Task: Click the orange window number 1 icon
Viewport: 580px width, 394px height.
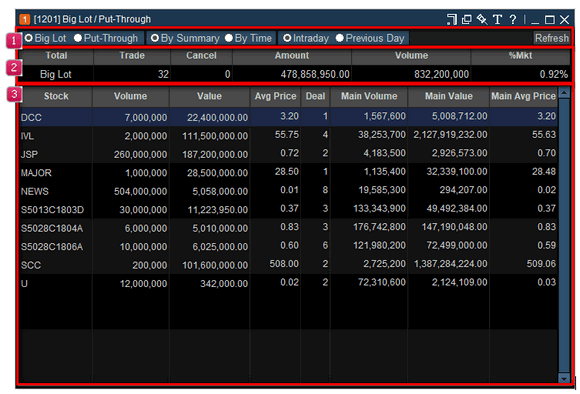Action: click(24, 19)
